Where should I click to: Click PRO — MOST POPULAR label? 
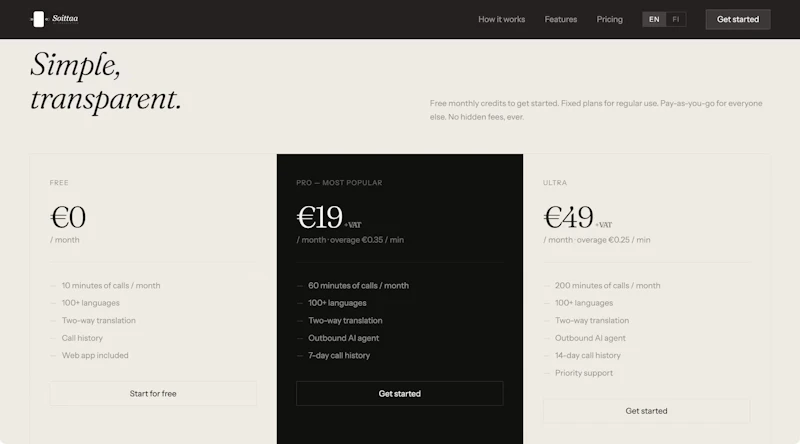coord(339,183)
